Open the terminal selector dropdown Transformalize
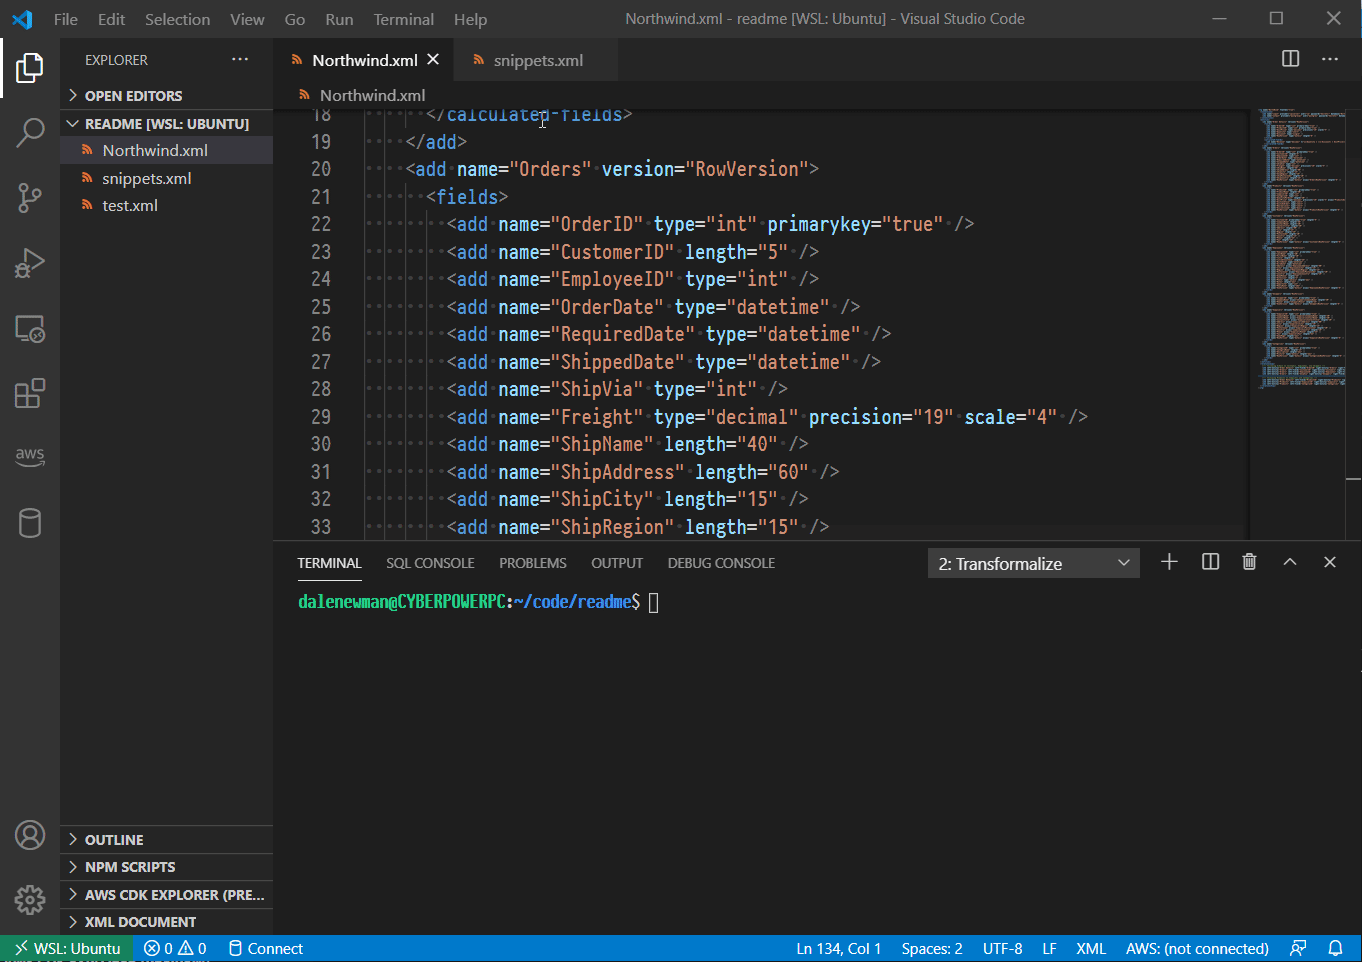Viewport: 1362px width, 962px height. click(x=1034, y=563)
